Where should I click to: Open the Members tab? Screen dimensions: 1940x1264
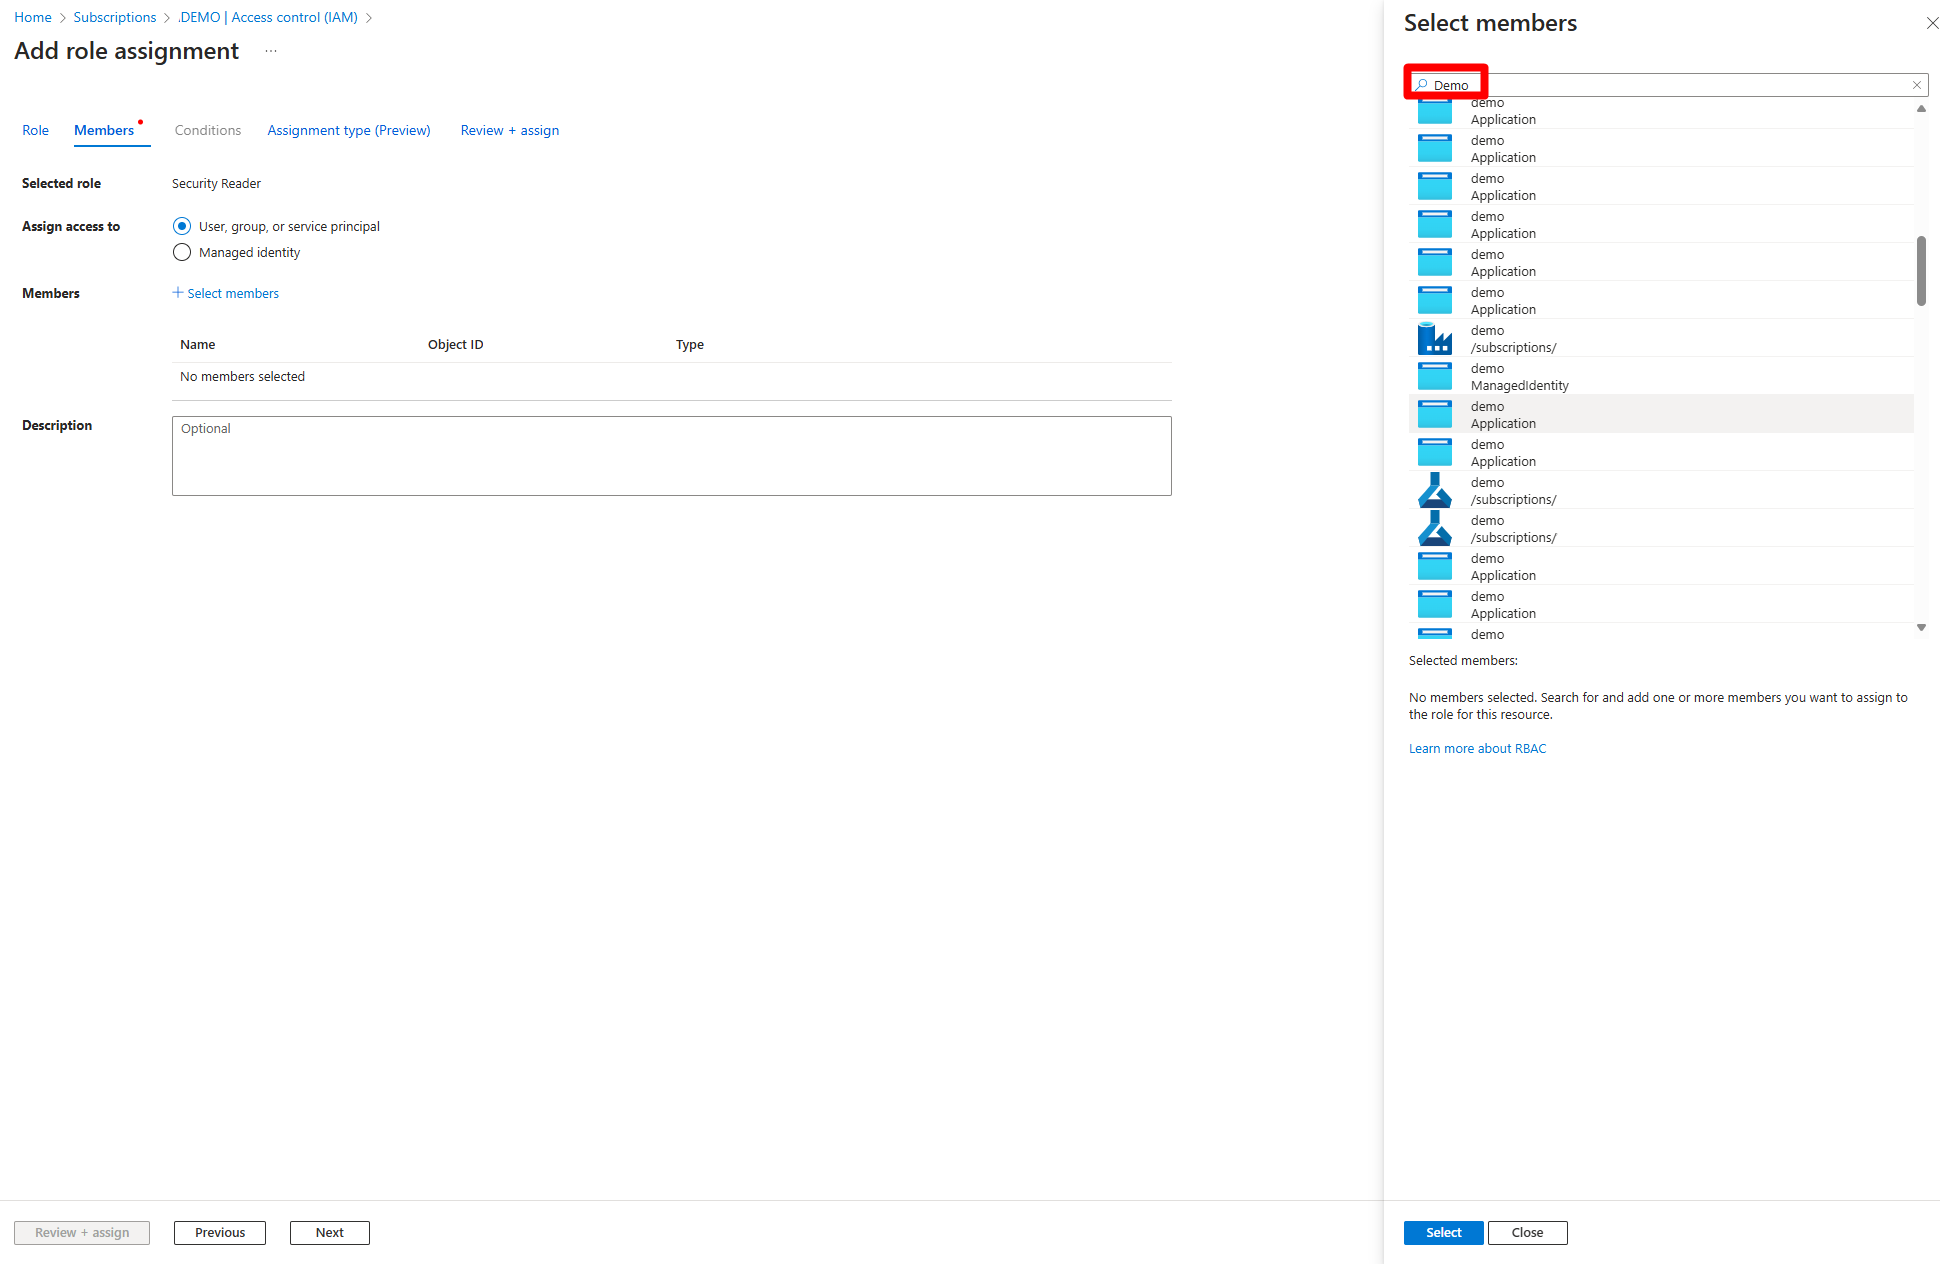point(104,130)
